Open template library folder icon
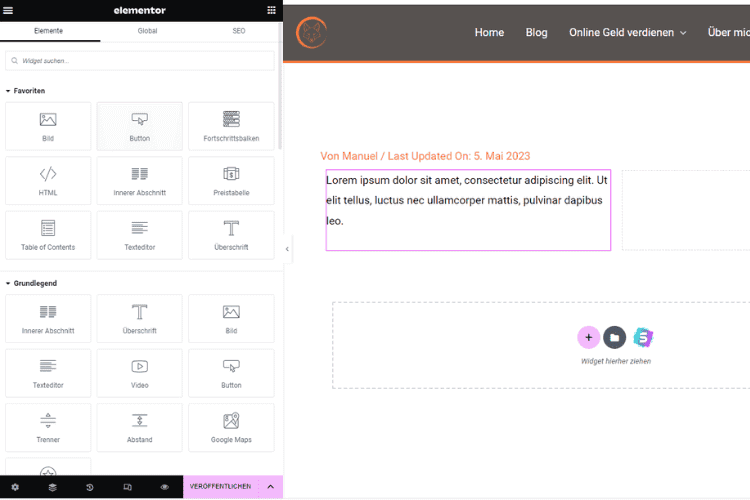Viewport: 750px width, 500px height. 614,338
